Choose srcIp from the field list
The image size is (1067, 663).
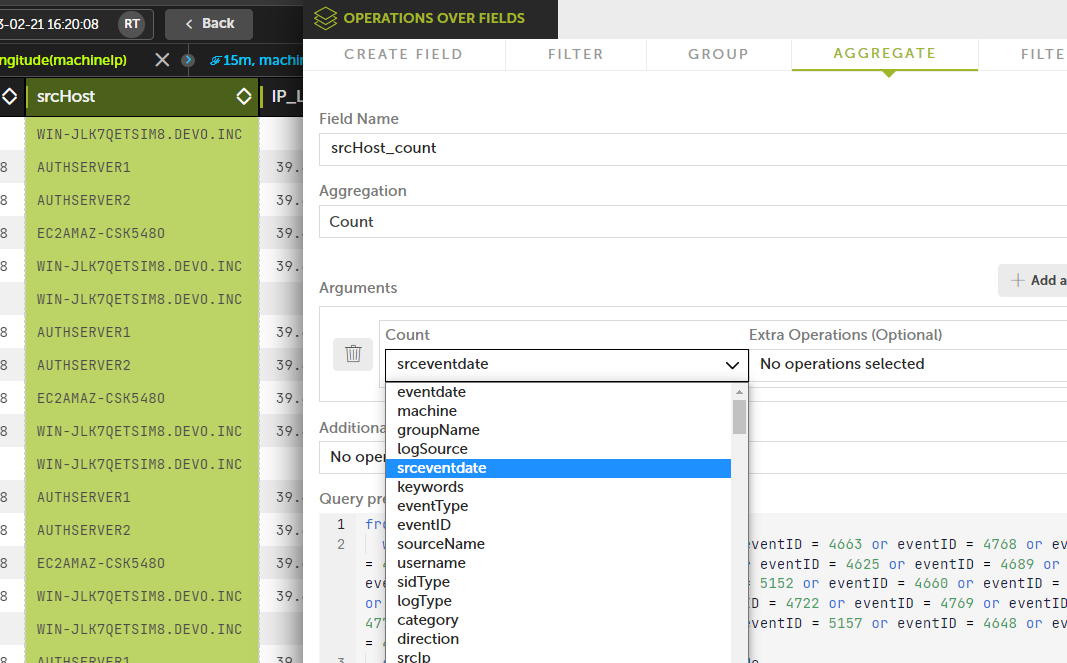[x=558, y=657]
